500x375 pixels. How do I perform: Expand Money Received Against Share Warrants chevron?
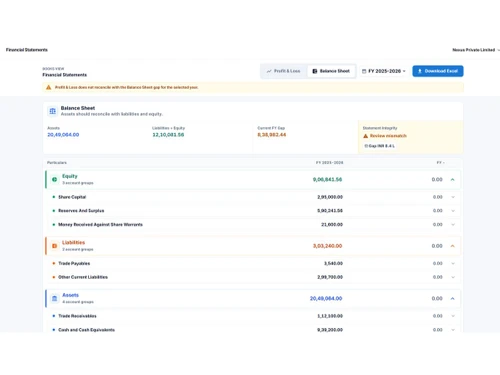[x=453, y=225]
